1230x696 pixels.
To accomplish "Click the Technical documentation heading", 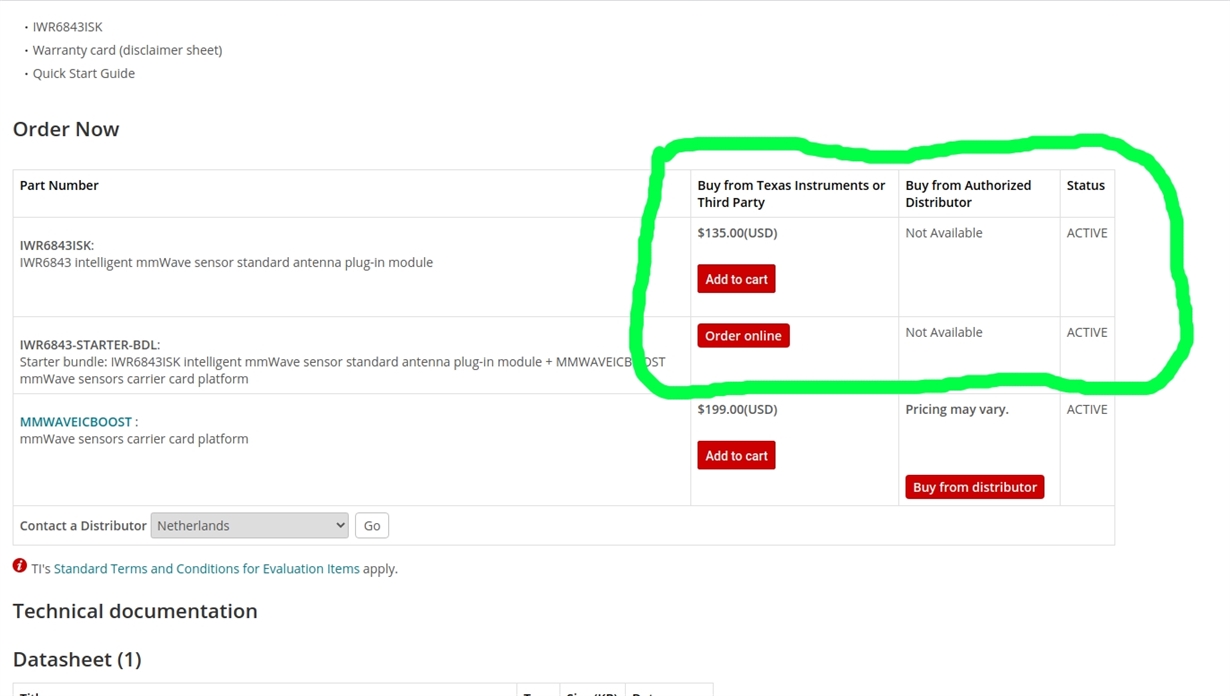I will 135,611.
